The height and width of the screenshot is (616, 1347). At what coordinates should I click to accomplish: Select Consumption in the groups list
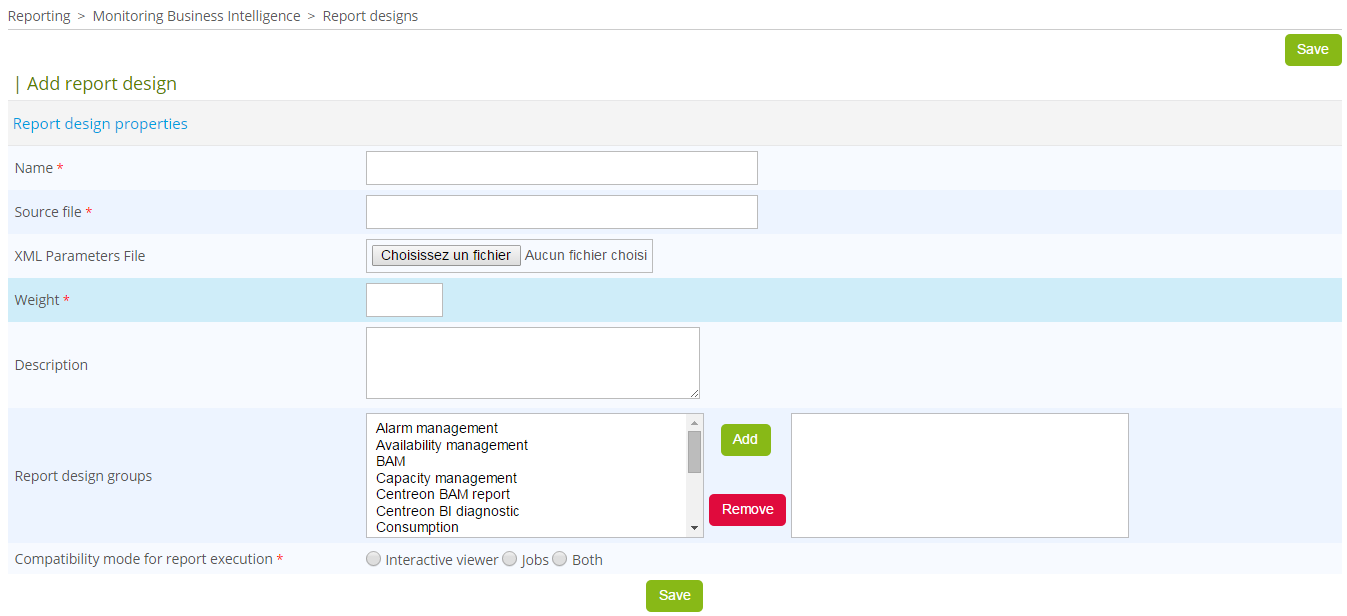pos(417,527)
